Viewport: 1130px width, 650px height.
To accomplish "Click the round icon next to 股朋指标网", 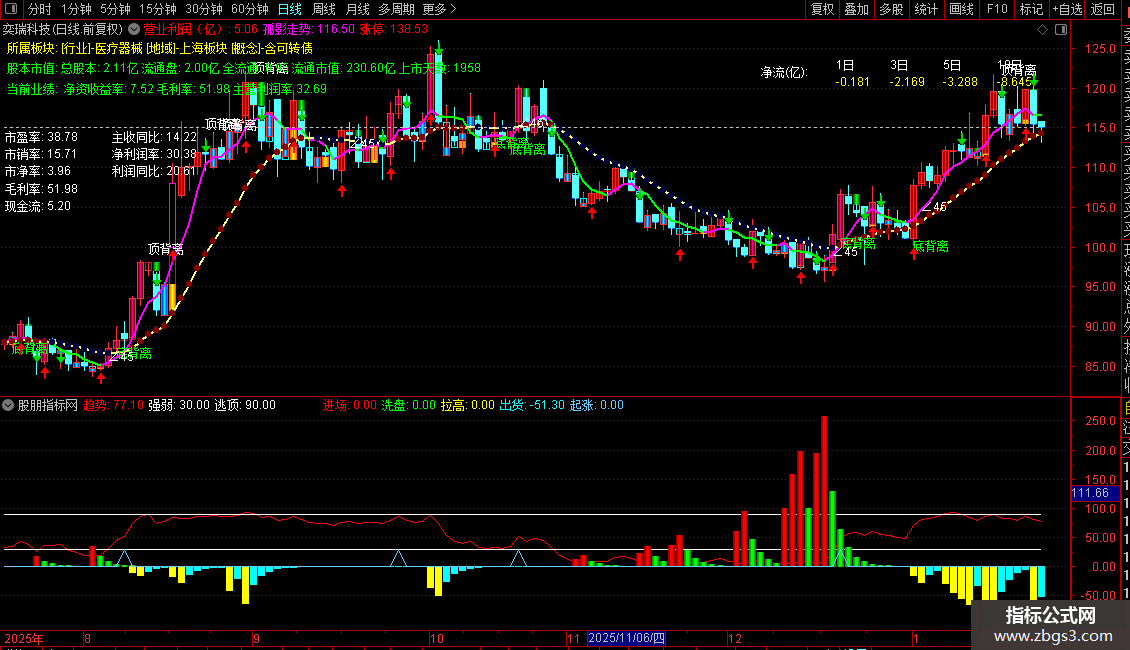I will point(8,405).
